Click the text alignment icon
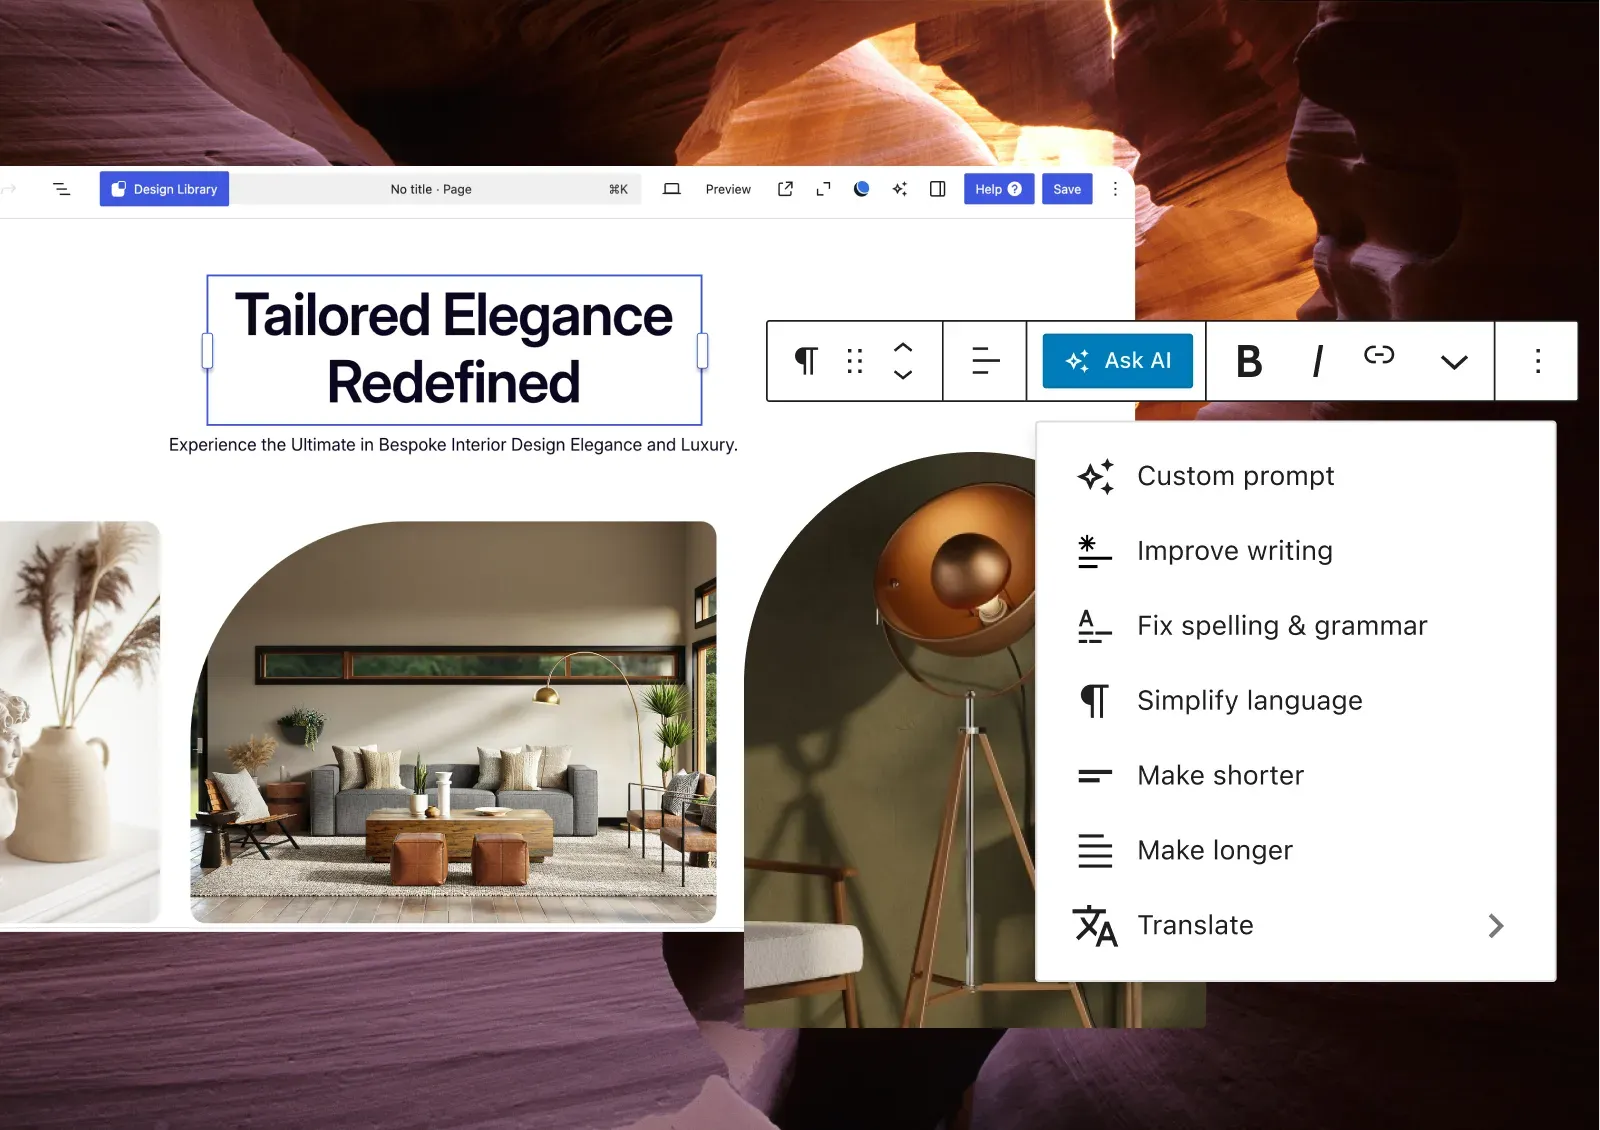 click(985, 361)
